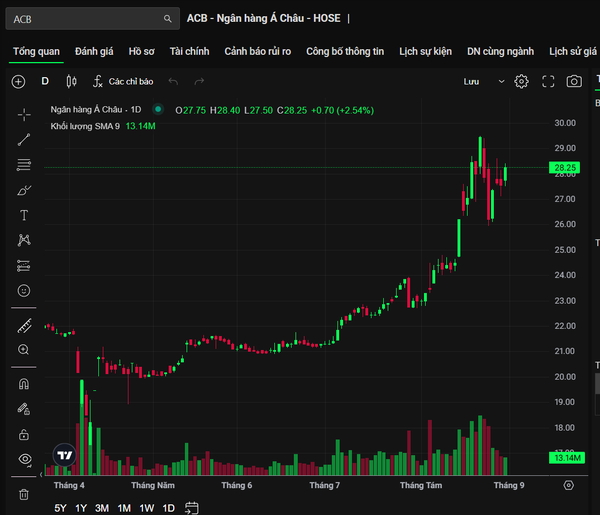The image size is (600, 515).
Task: Click the 13.14M volume label on axis
Action: click(x=567, y=458)
